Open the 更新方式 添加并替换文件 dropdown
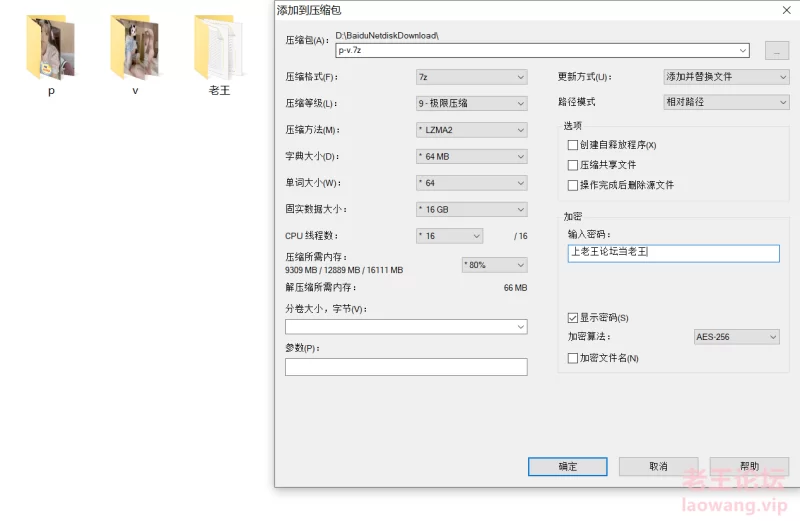The height and width of the screenshot is (521, 800). click(726, 77)
